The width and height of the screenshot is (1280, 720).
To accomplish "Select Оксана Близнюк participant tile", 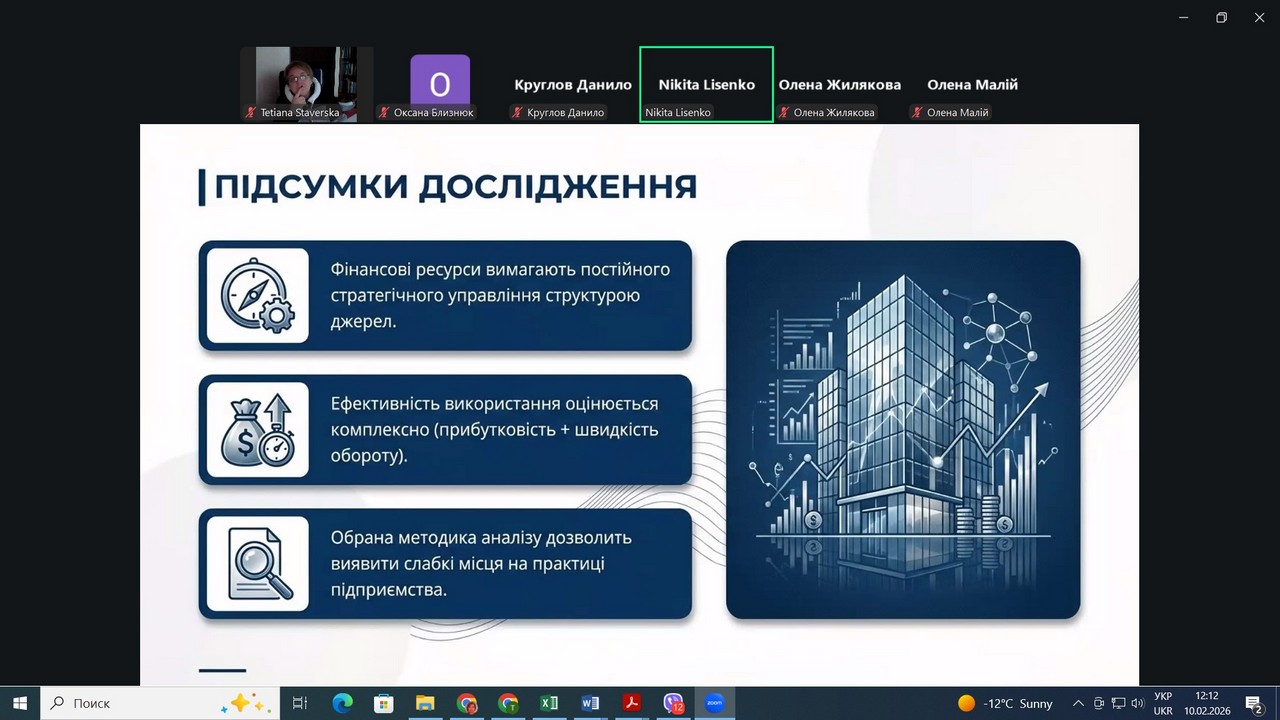I will [x=439, y=84].
